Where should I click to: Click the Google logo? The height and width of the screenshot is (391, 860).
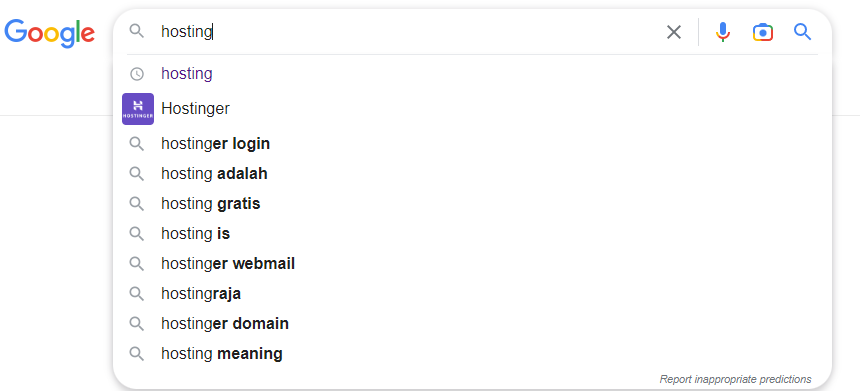[x=49, y=33]
